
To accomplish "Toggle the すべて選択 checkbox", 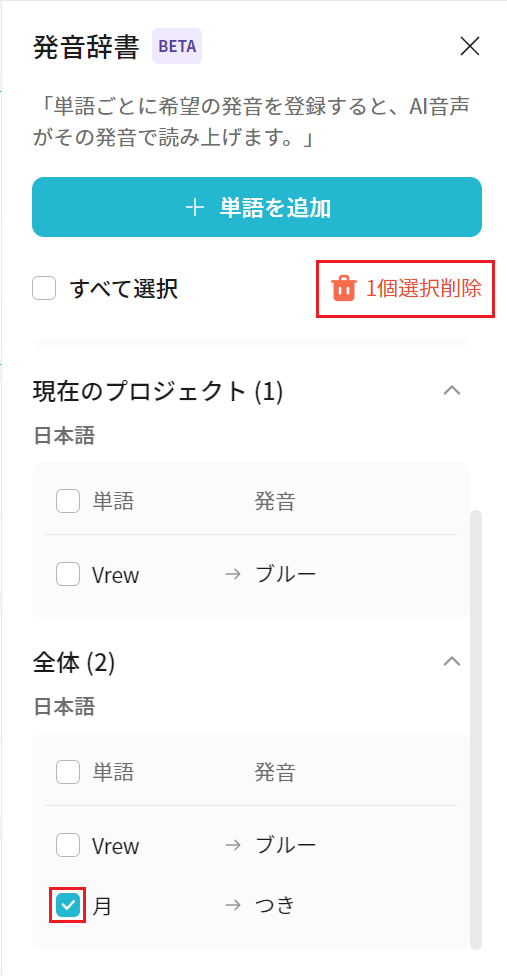I will [x=44, y=288].
